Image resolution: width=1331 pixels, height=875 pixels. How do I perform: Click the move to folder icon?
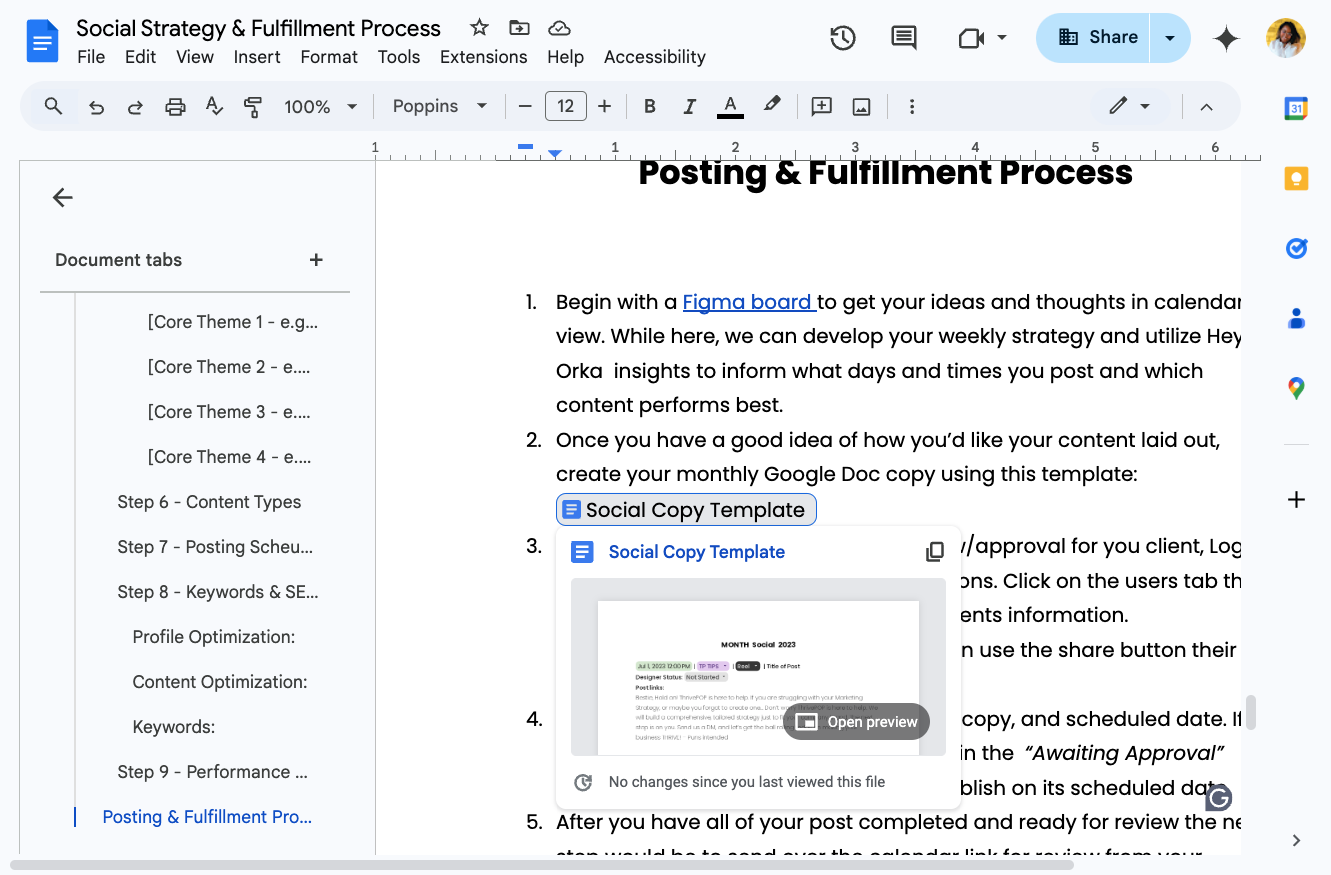click(519, 27)
